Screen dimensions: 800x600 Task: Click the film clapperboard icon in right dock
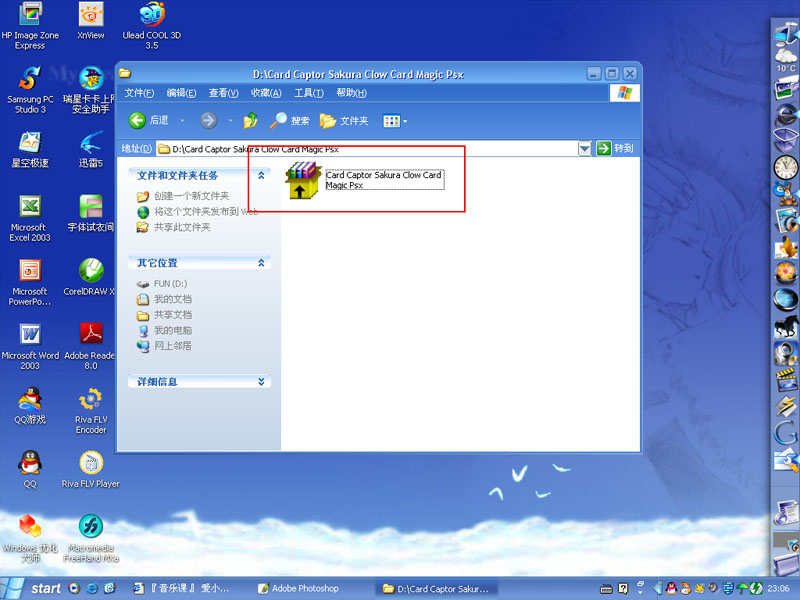[786, 381]
